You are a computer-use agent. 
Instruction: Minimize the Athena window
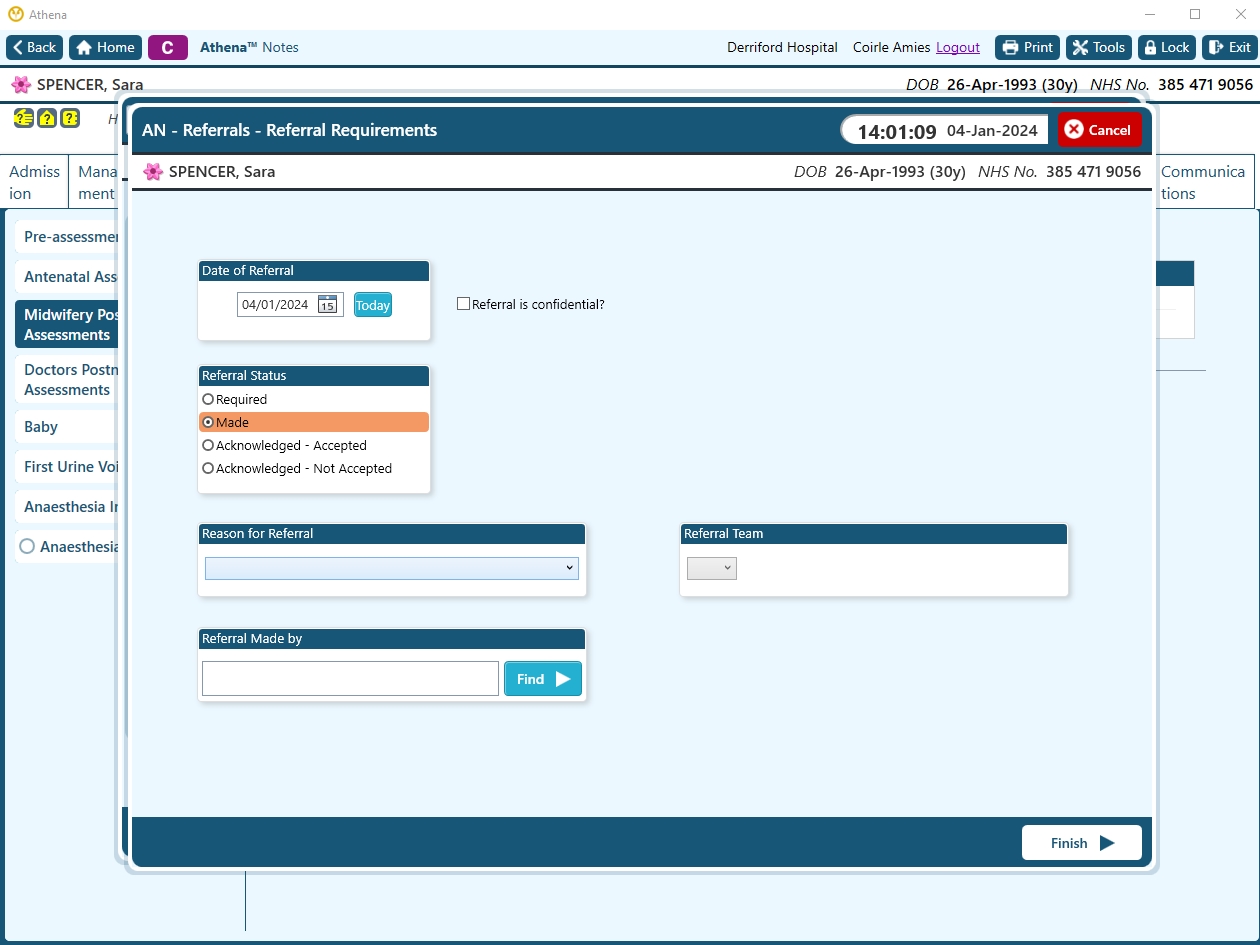(x=1148, y=15)
